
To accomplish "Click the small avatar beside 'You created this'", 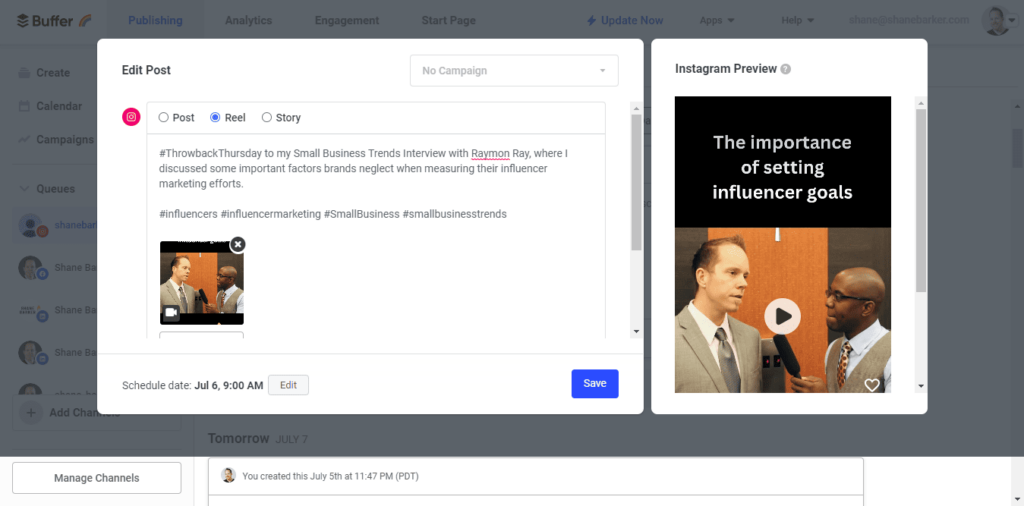I will click(228, 475).
